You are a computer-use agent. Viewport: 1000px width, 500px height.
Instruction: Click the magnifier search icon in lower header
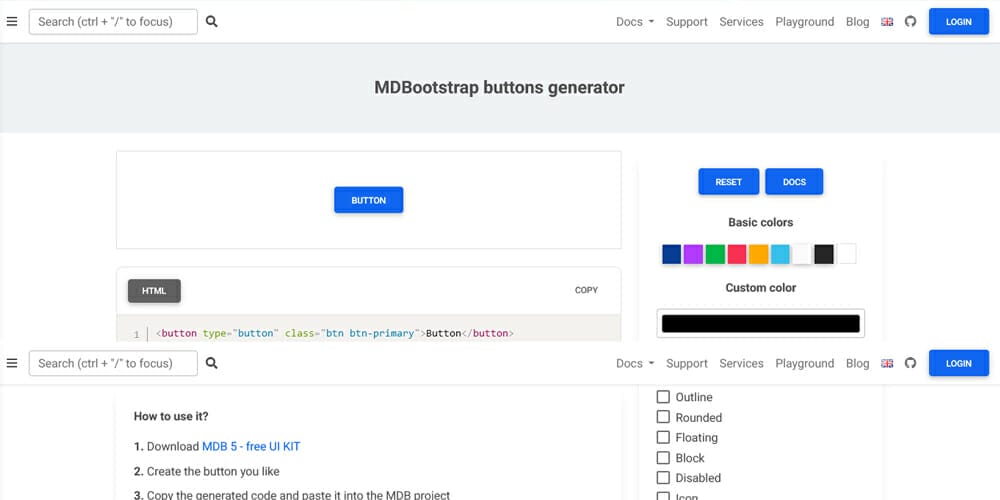coord(212,364)
